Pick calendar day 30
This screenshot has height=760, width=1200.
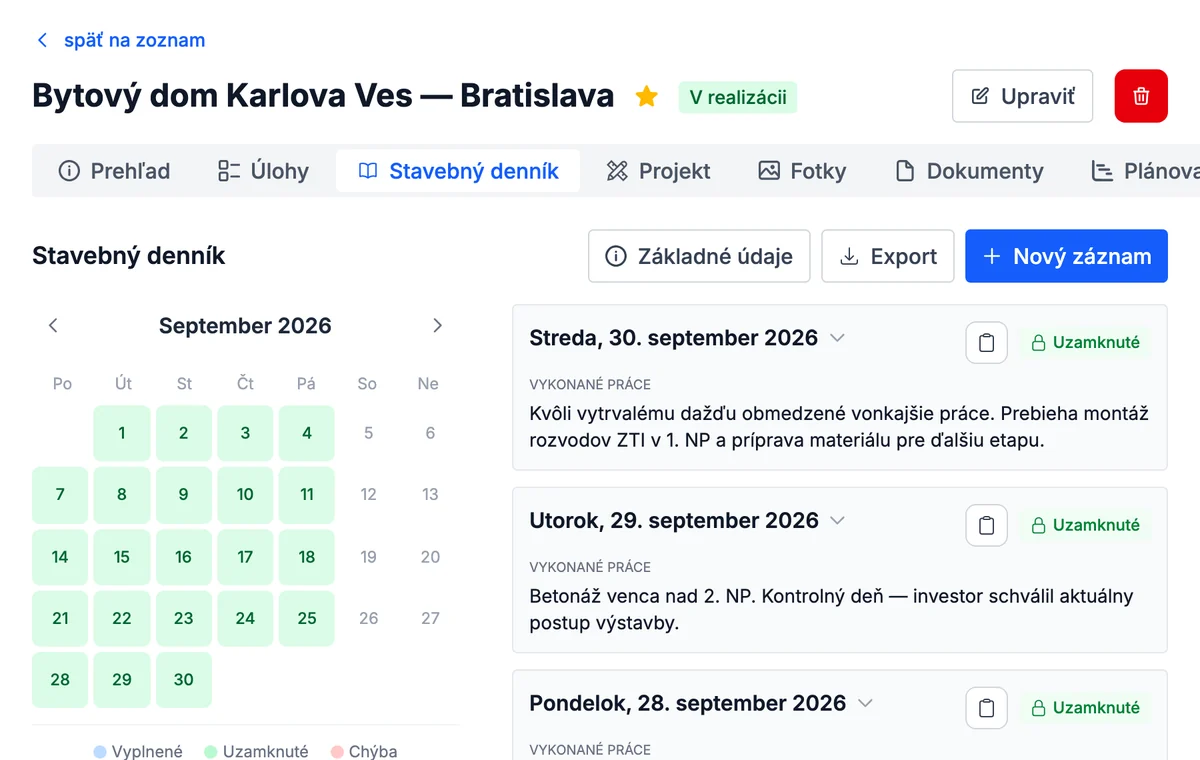click(x=183, y=680)
